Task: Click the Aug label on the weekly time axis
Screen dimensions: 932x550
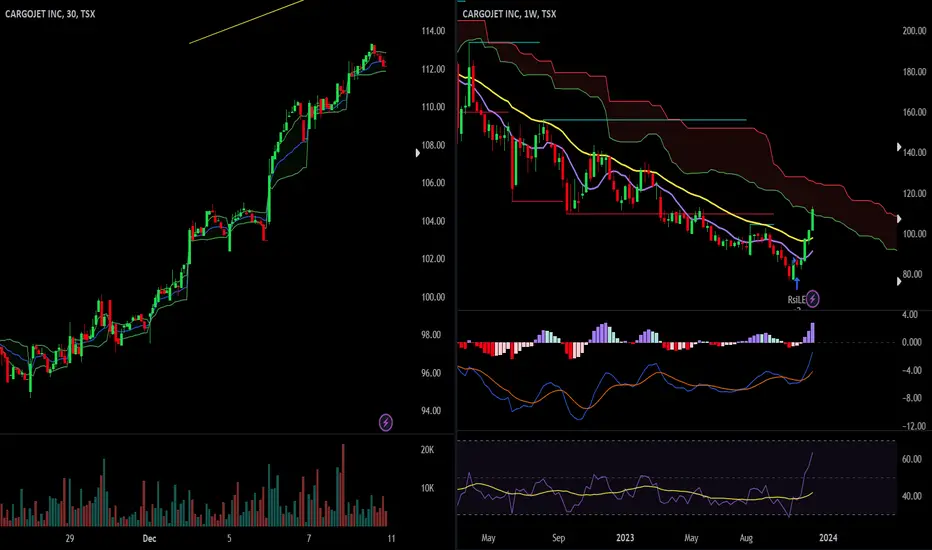Action: click(746, 538)
